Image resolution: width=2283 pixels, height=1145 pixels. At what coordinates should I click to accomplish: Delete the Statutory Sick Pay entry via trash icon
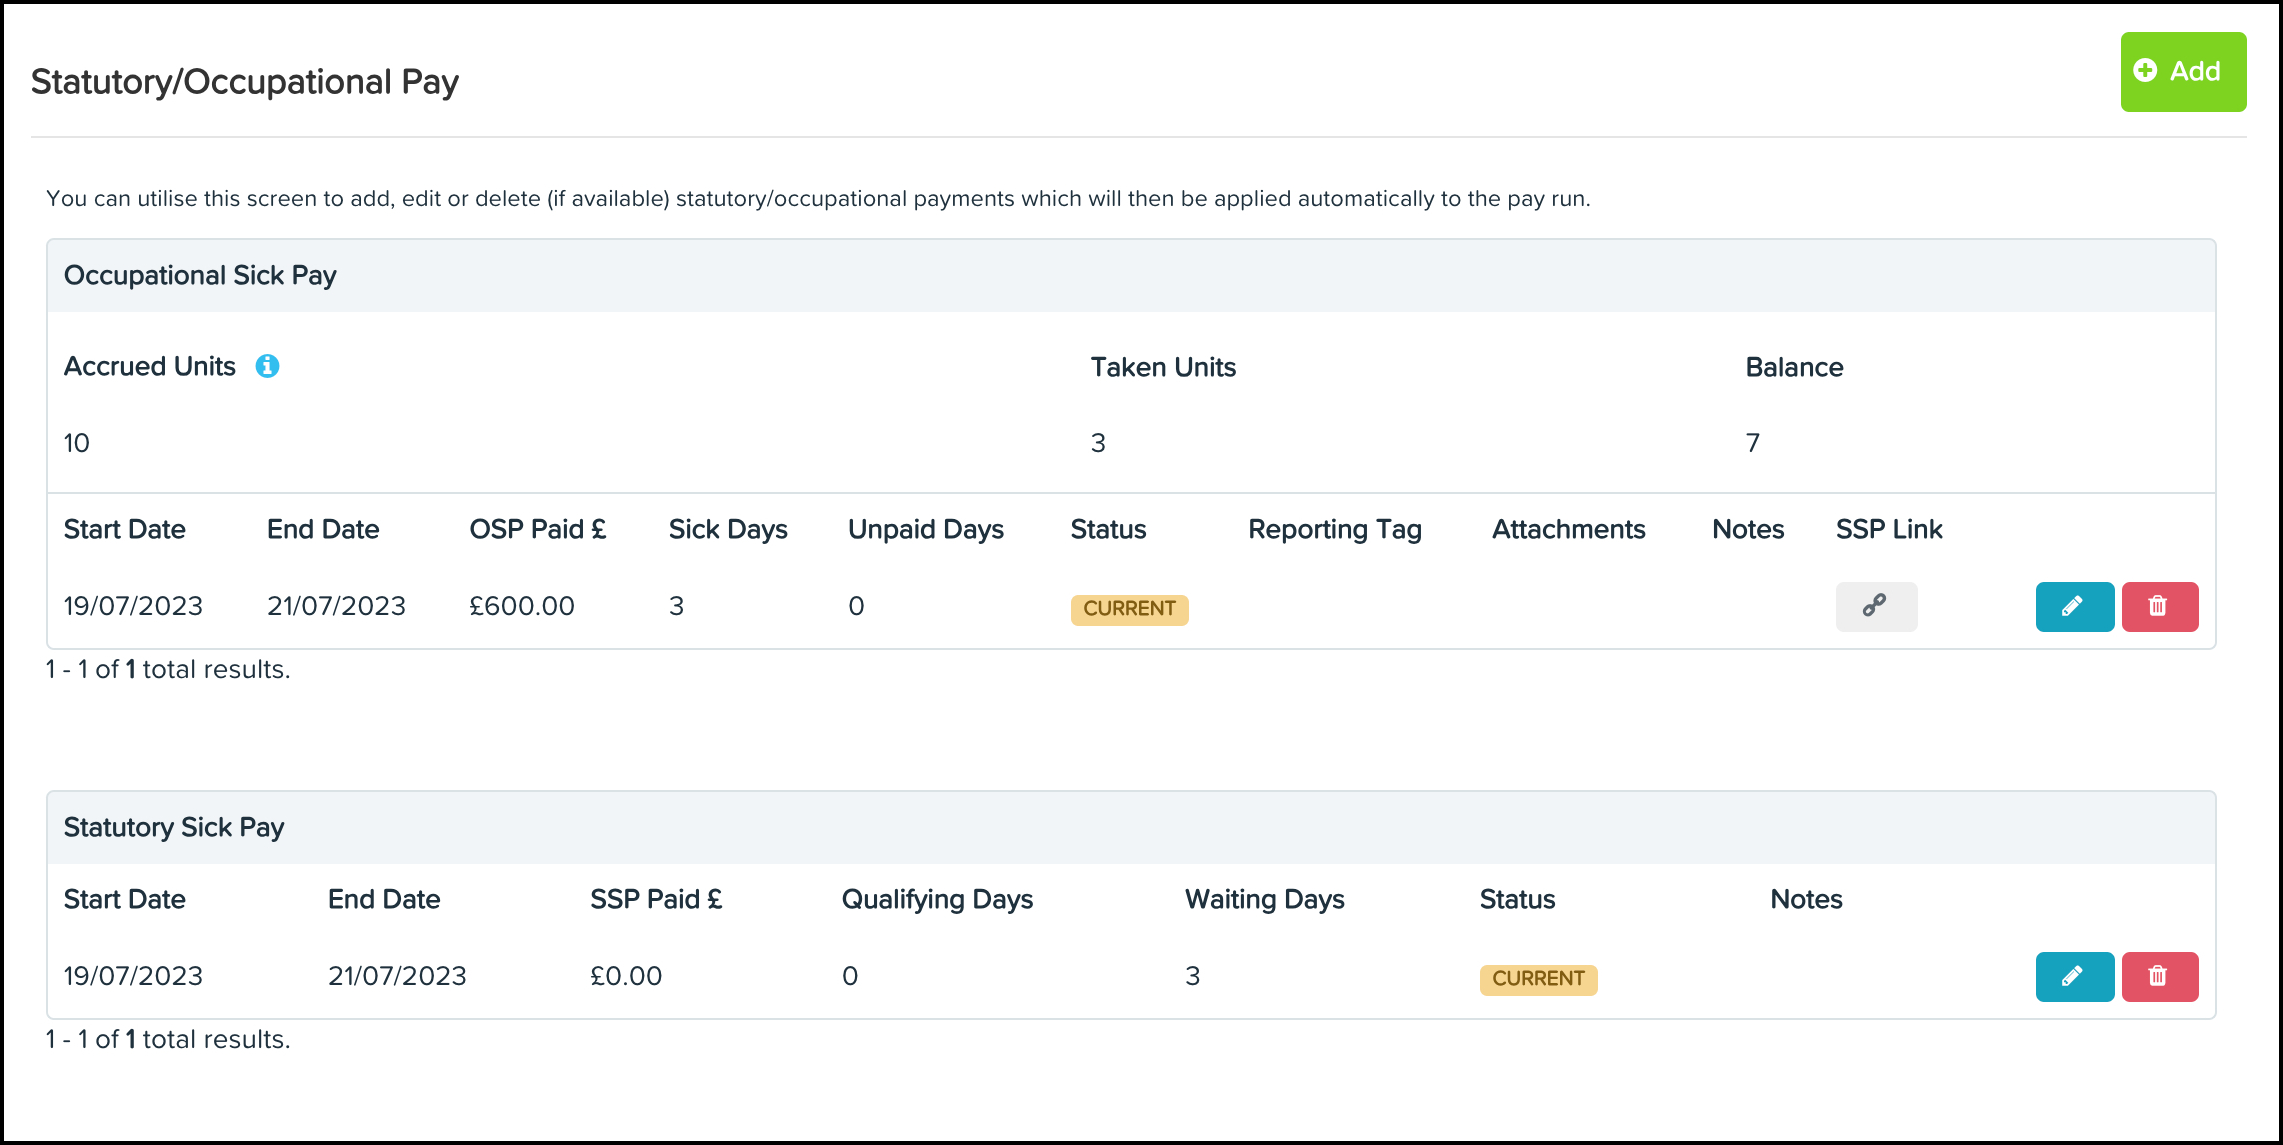[2160, 977]
